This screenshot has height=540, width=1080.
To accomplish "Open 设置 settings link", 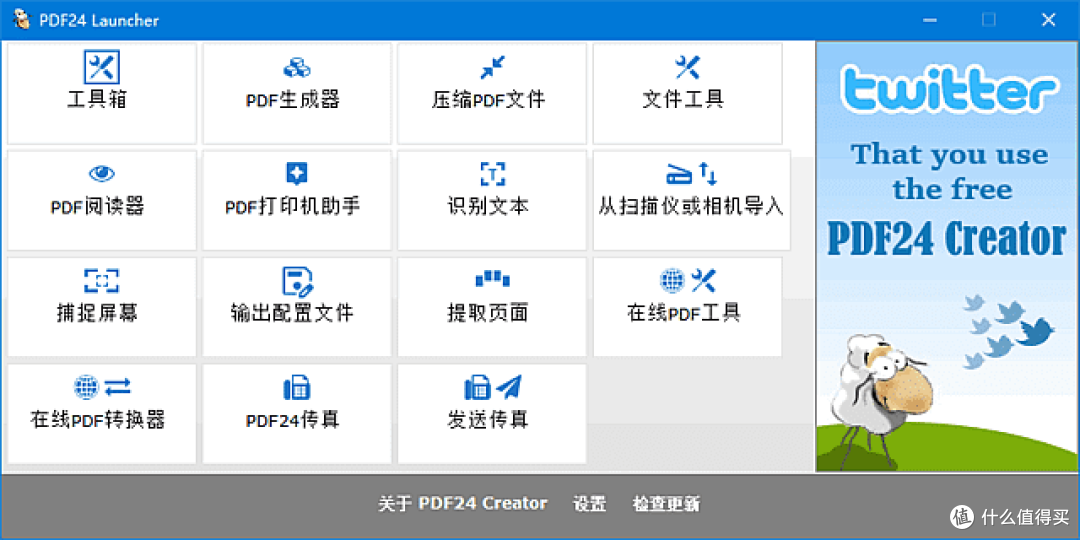I will 590,503.
